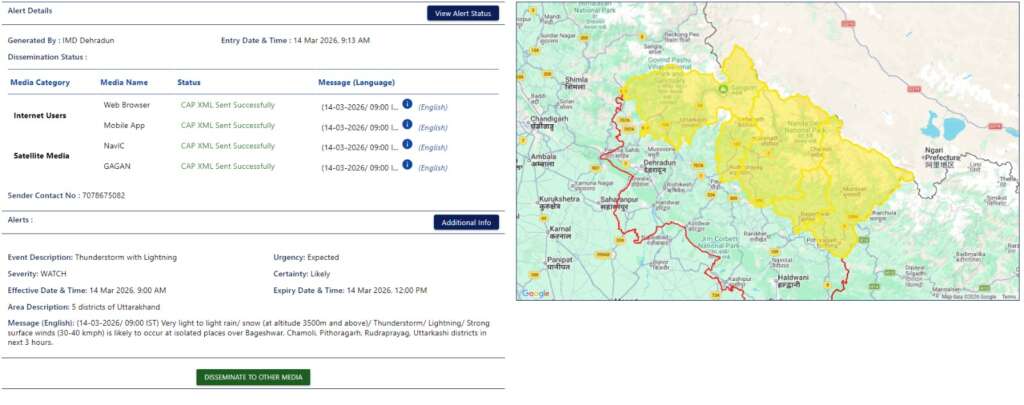Click the info icon in Web Browser row
The image size is (1024, 405).
[x=407, y=104]
